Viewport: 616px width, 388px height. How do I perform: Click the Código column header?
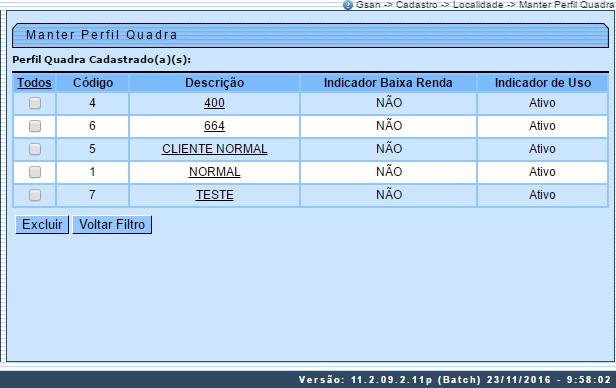pos(93,83)
